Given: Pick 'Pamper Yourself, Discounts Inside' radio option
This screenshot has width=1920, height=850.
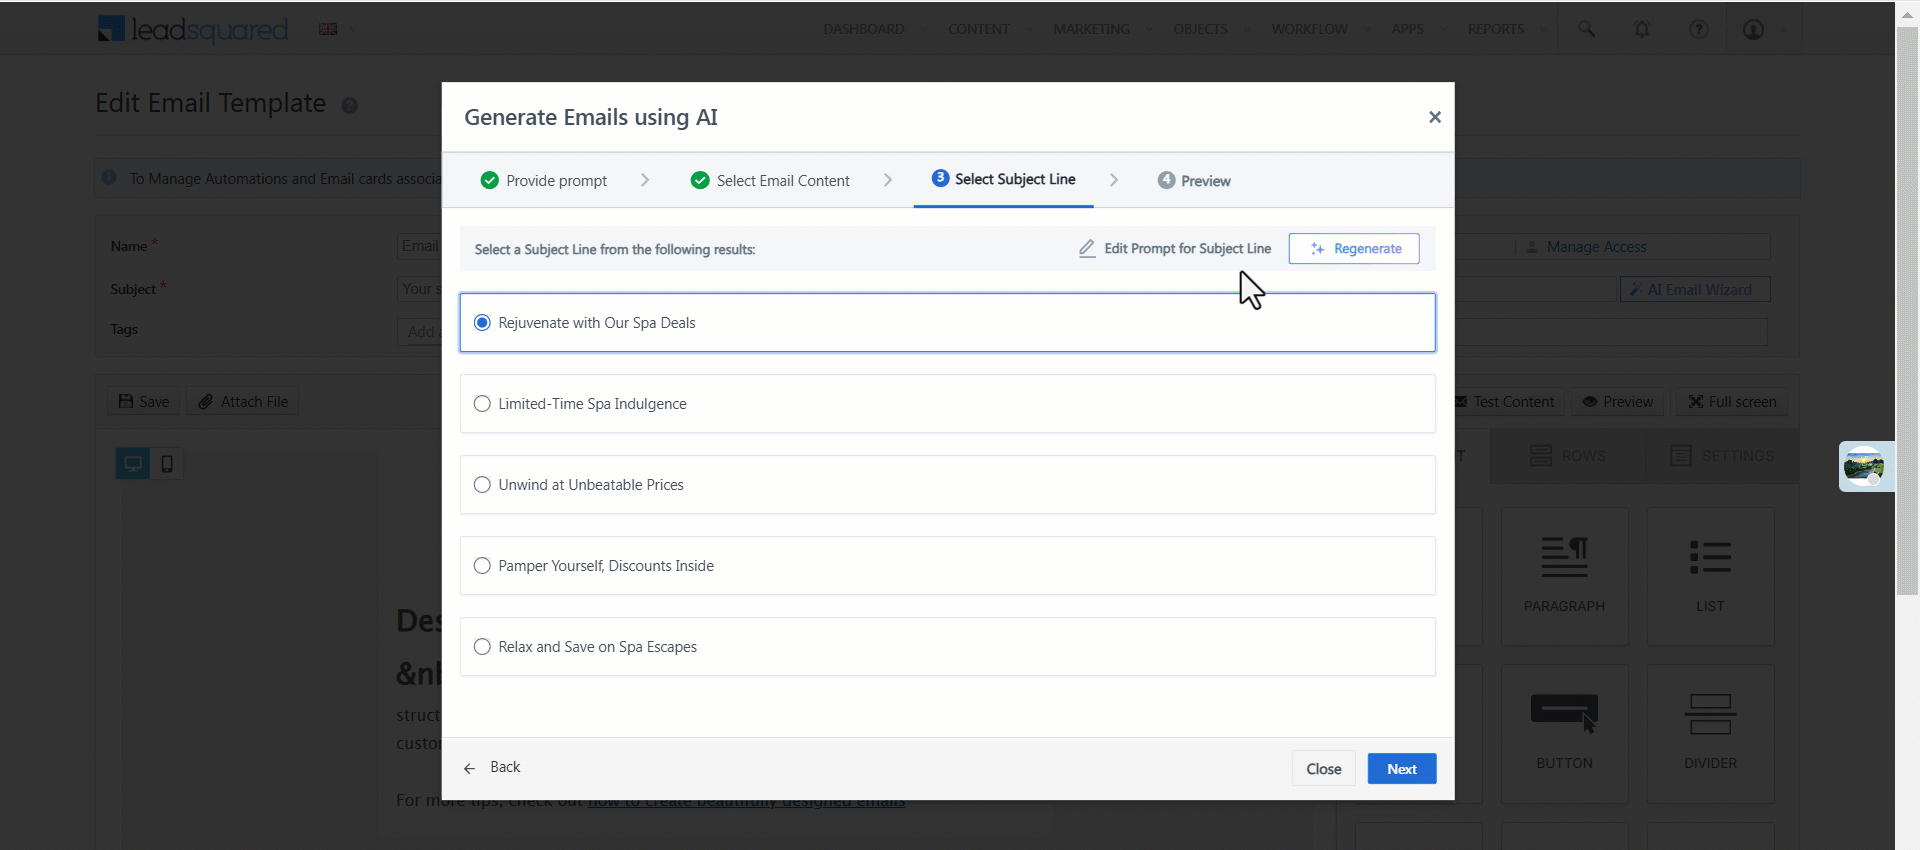Looking at the screenshot, I should (x=482, y=566).
